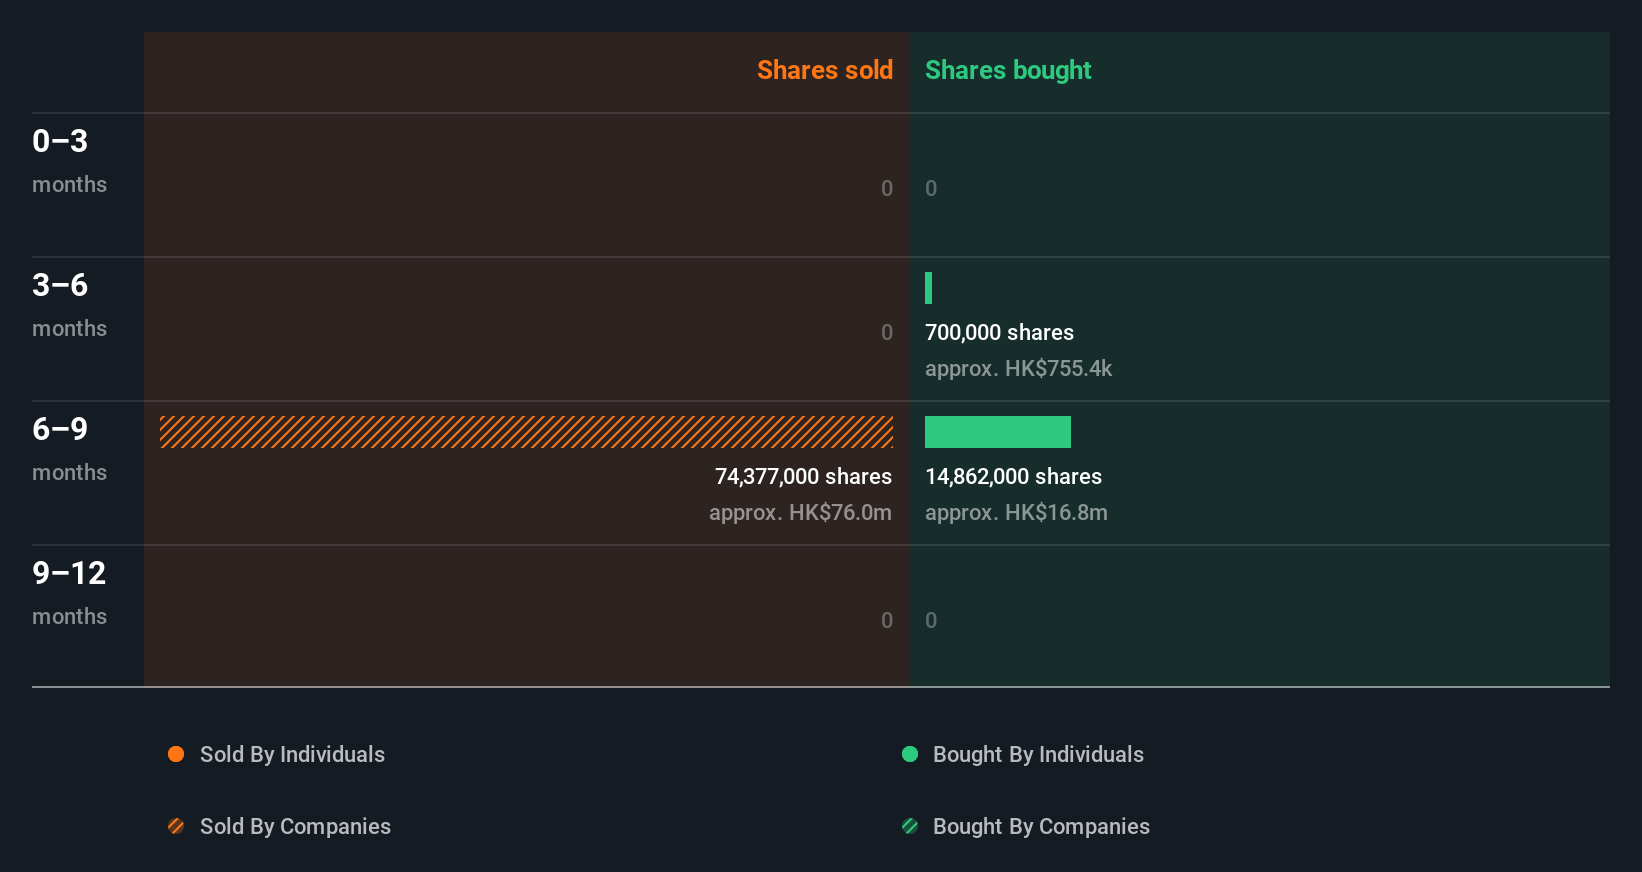Viewport: 1642px width, 872px height.
Task: Toggle the Bought By Individuals legend label
Action: pos(1038,754)
